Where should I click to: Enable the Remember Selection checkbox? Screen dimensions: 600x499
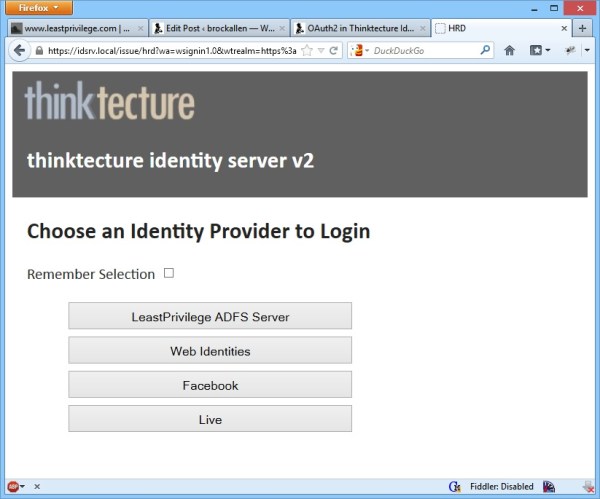pyautogui.click(x=169, y=273)
